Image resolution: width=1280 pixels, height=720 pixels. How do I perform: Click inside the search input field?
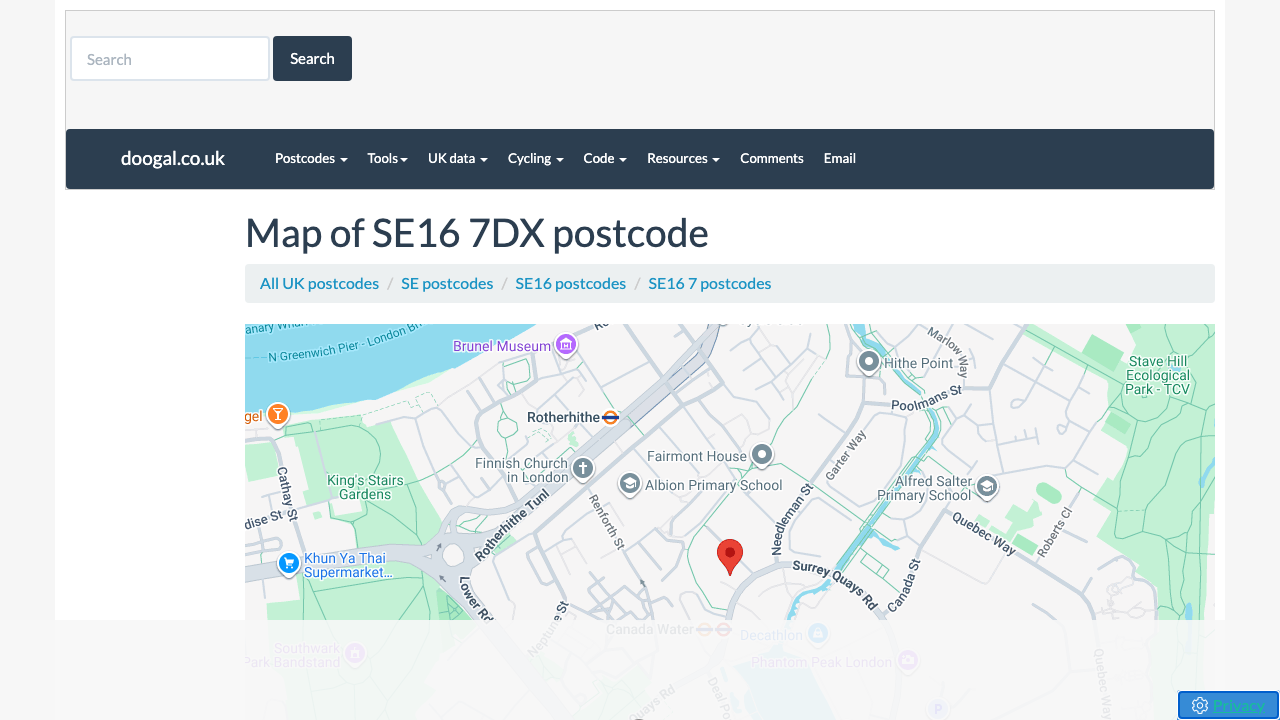(169, 58)
